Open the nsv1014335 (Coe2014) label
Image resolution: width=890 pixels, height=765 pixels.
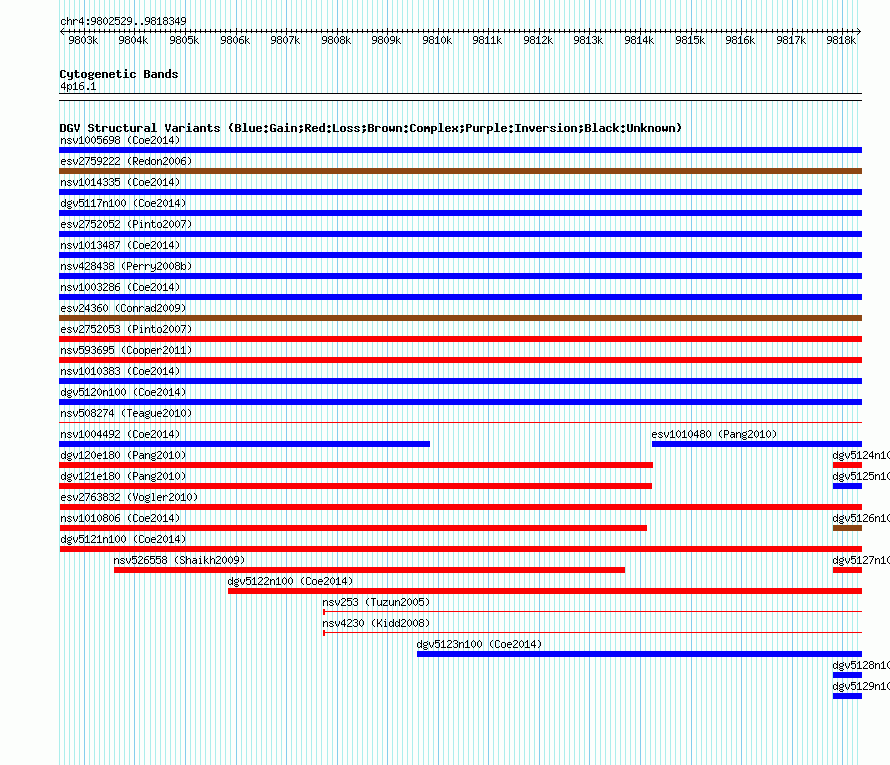(120, 182)
